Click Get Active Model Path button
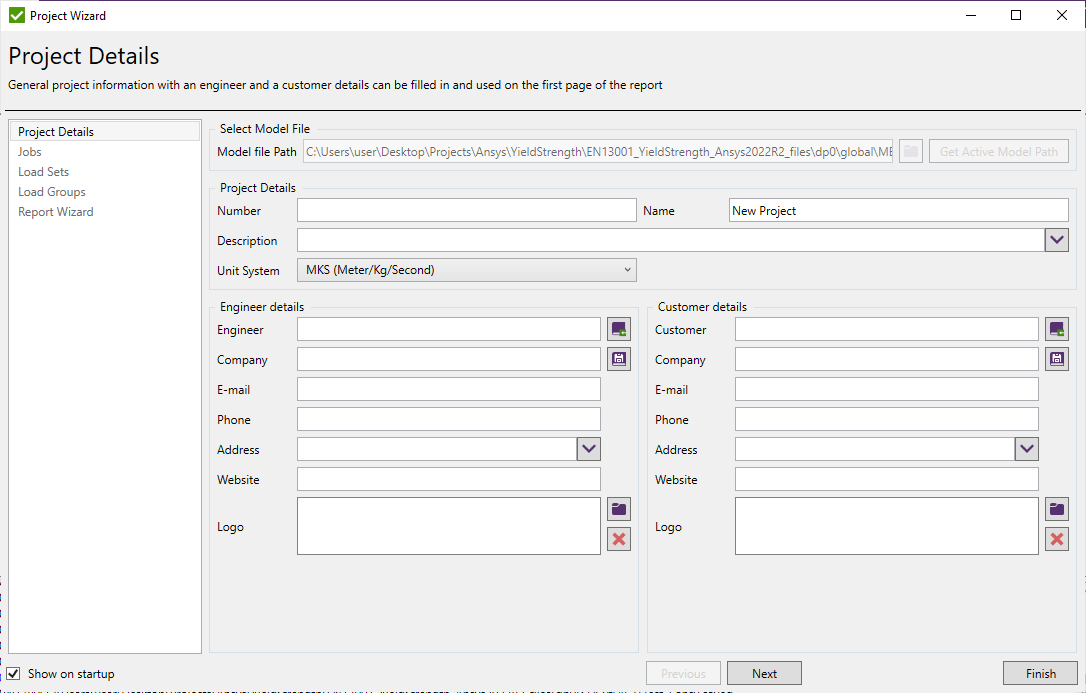1086x693 pixels. pyautogui.click(x=999, y=152)
